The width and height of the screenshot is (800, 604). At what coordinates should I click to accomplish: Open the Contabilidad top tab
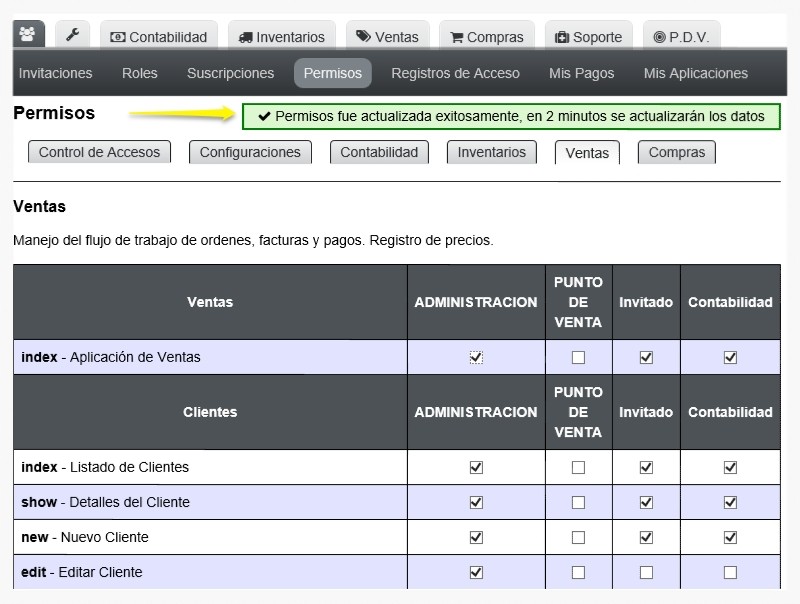159,37
